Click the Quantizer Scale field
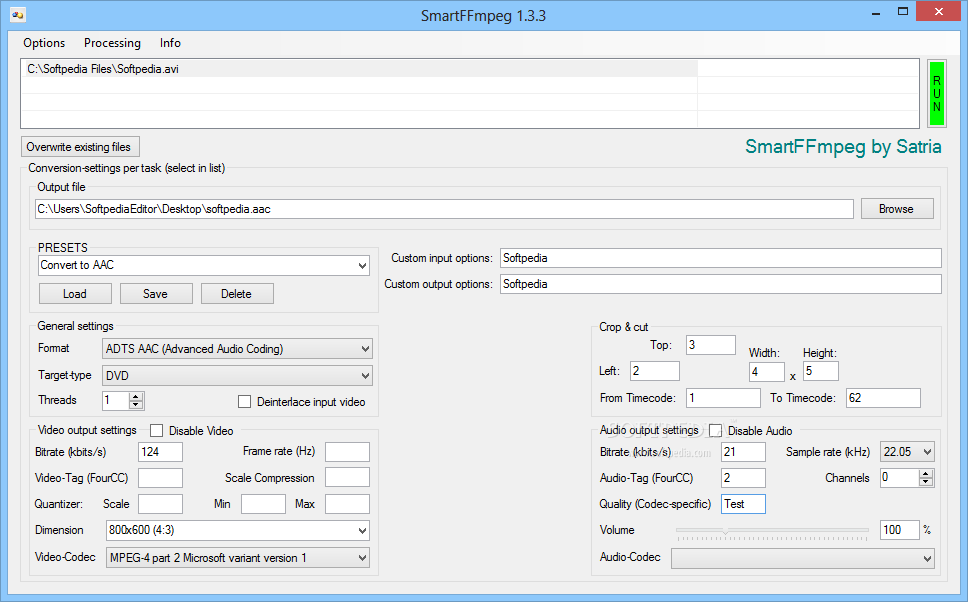968x602 pixels. pyautogui.click(x=160, y=504)
